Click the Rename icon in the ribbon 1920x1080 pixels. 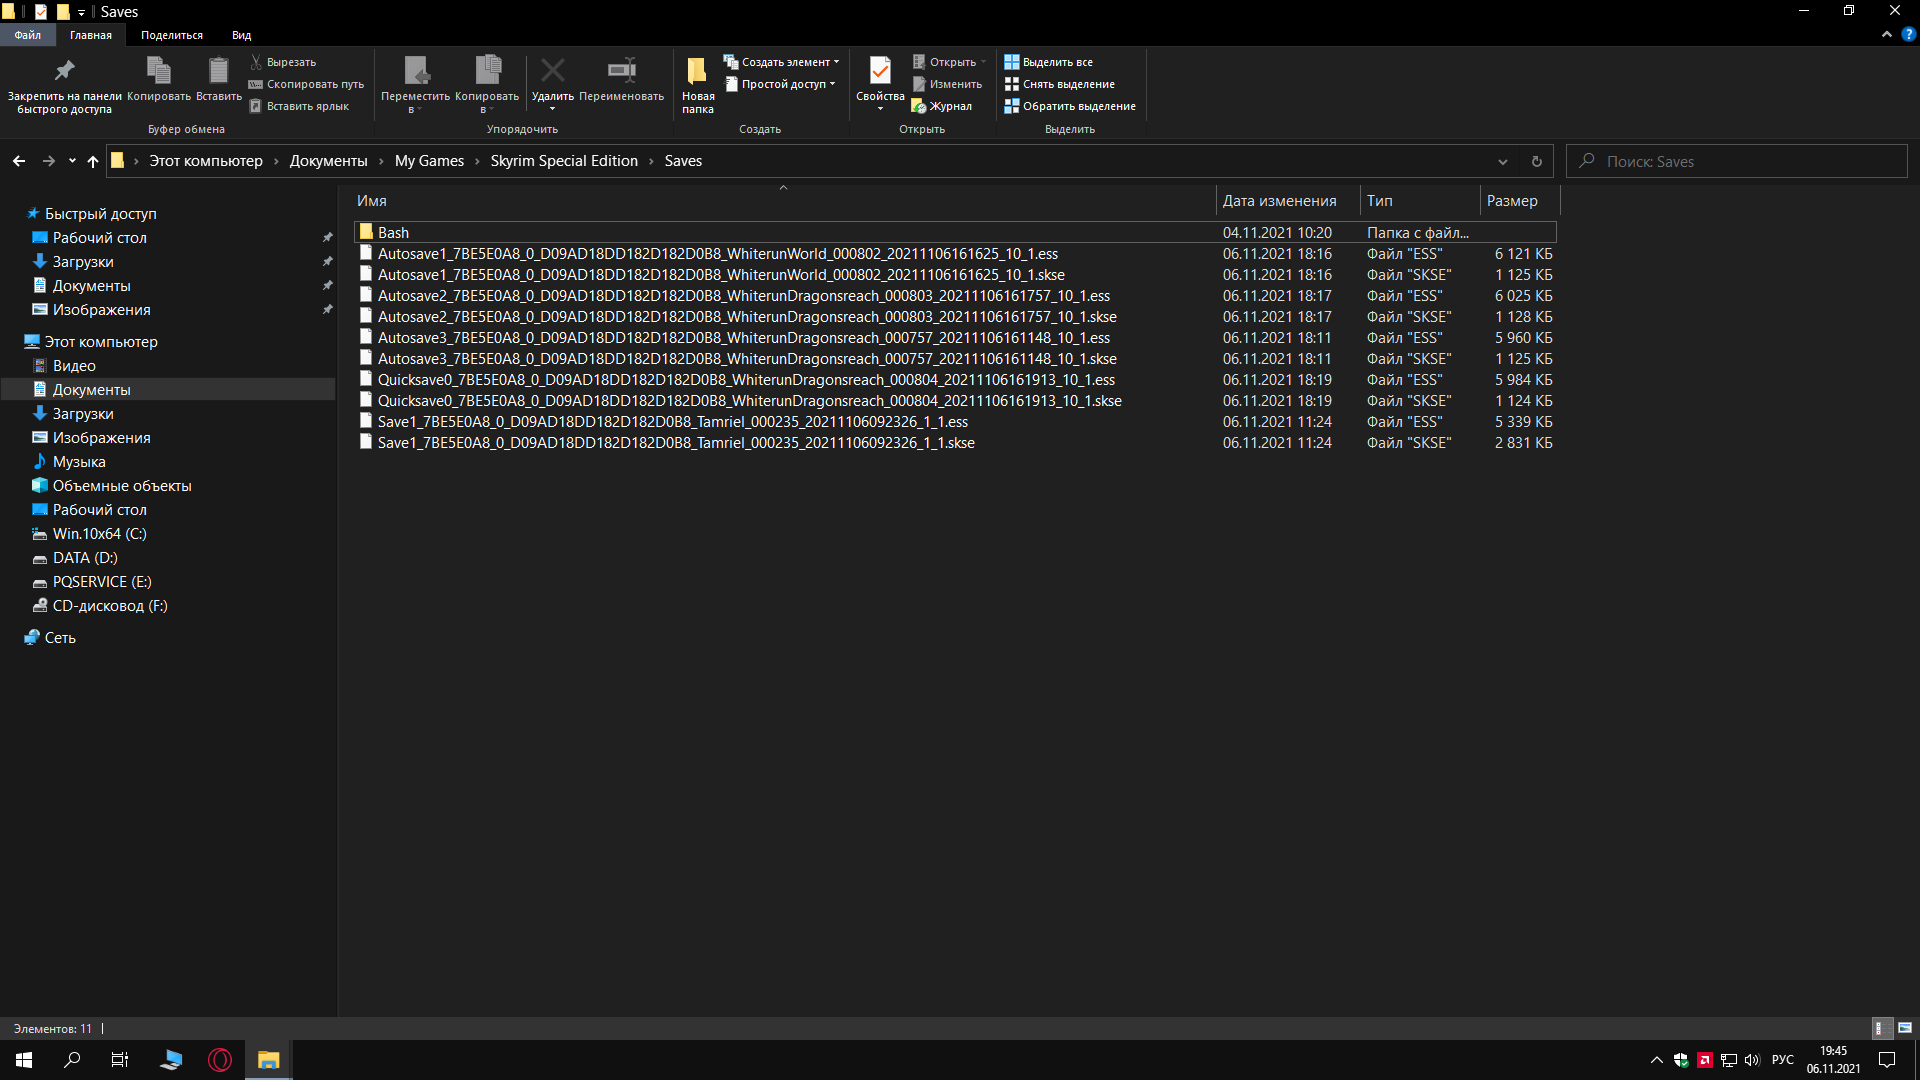tap(621, 71)
